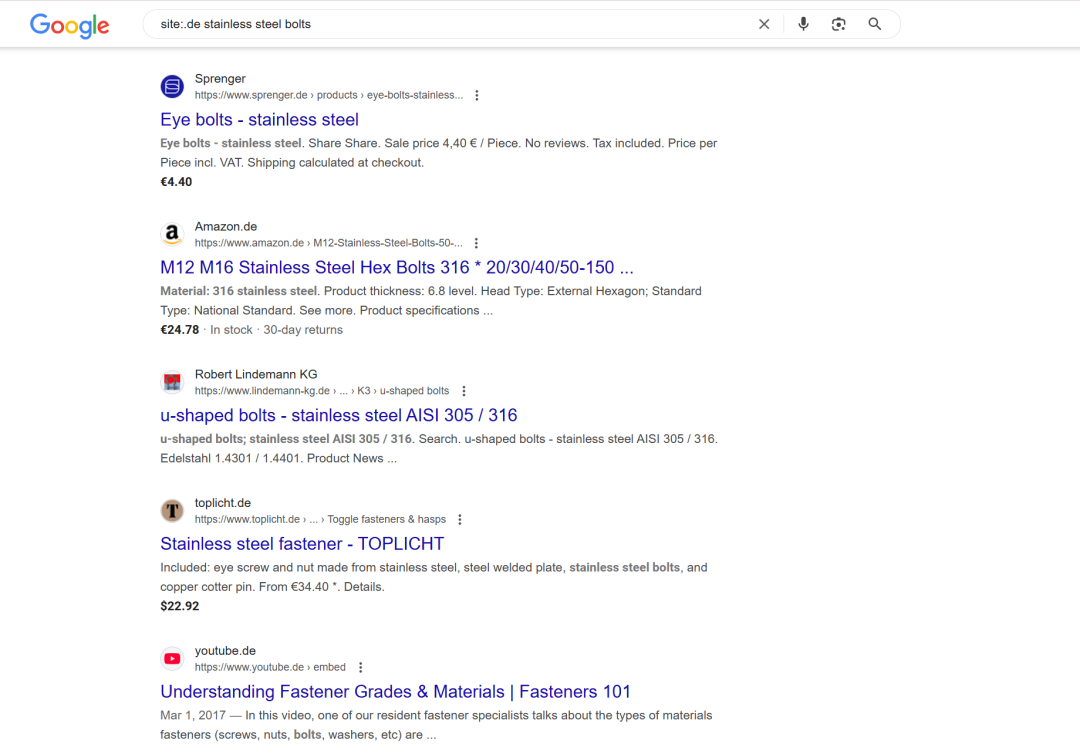Click the $22.92 price text
This screenshot has width=1080, height=754.
[180, 606]
